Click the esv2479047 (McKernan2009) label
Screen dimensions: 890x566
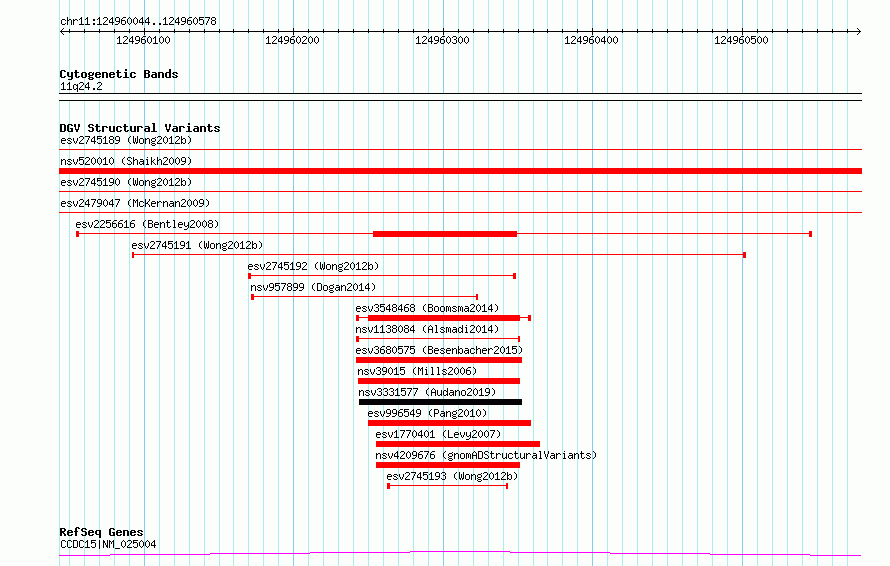pyautogui.click(x=135, y=203)
